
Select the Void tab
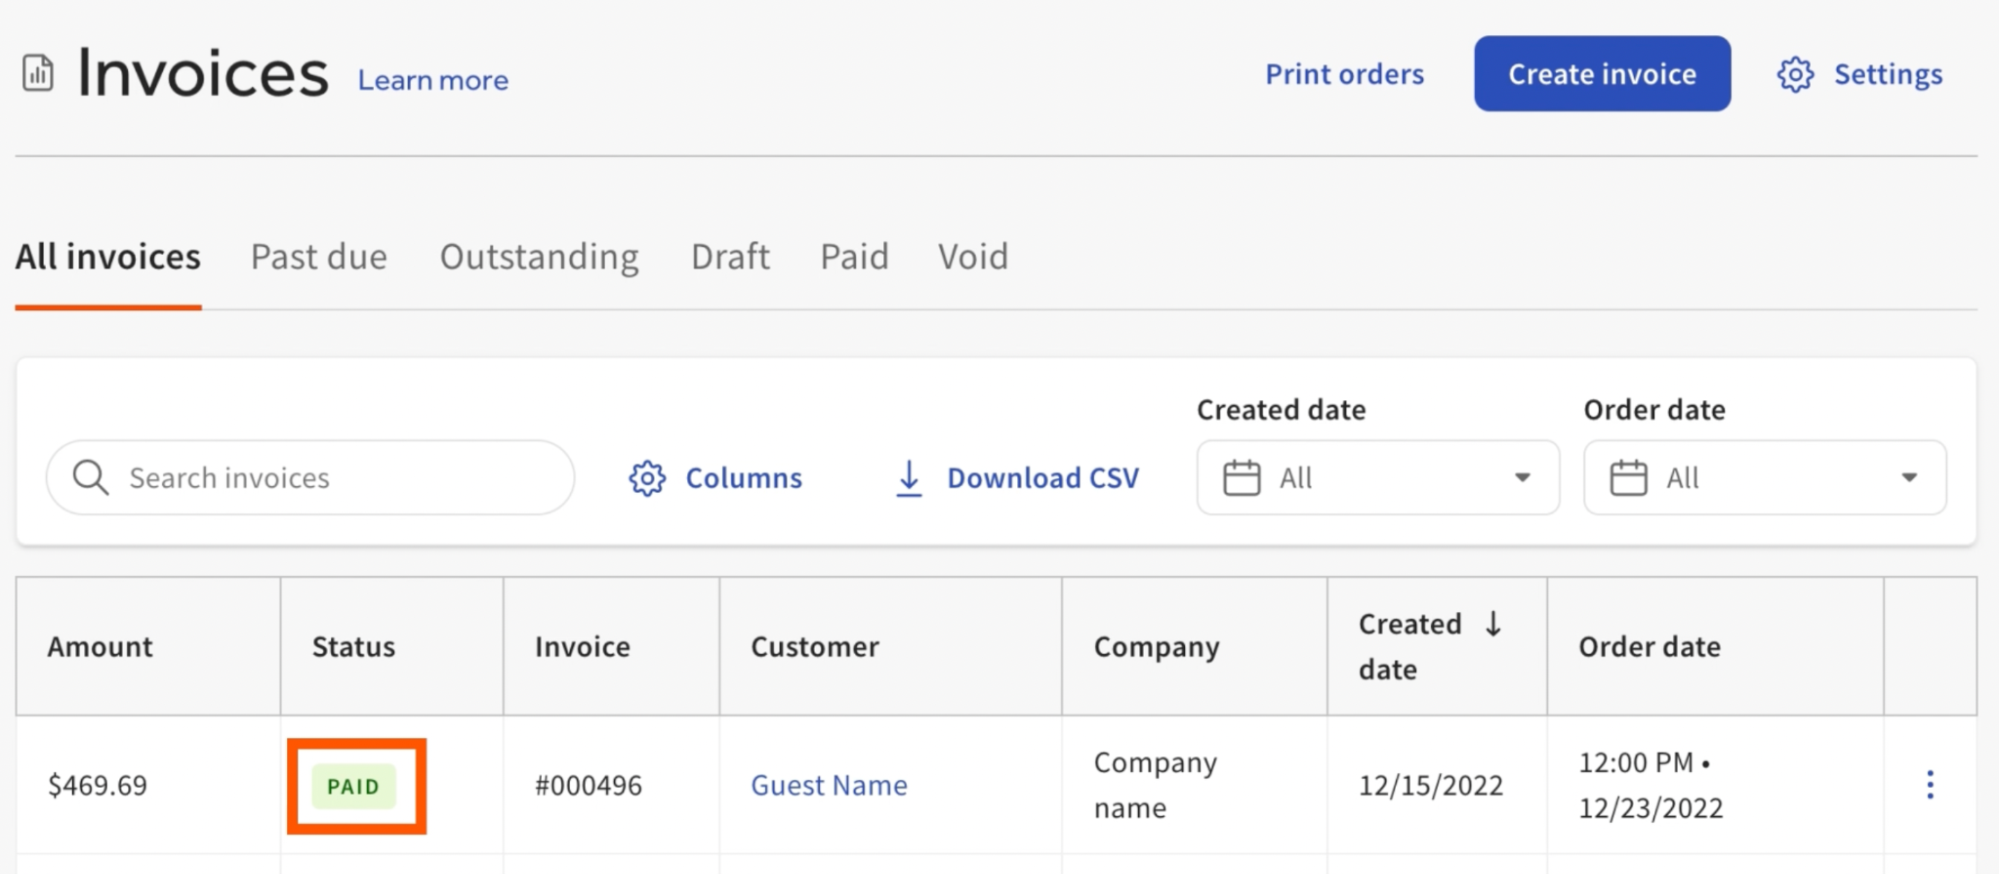click(x=972, y=257)
